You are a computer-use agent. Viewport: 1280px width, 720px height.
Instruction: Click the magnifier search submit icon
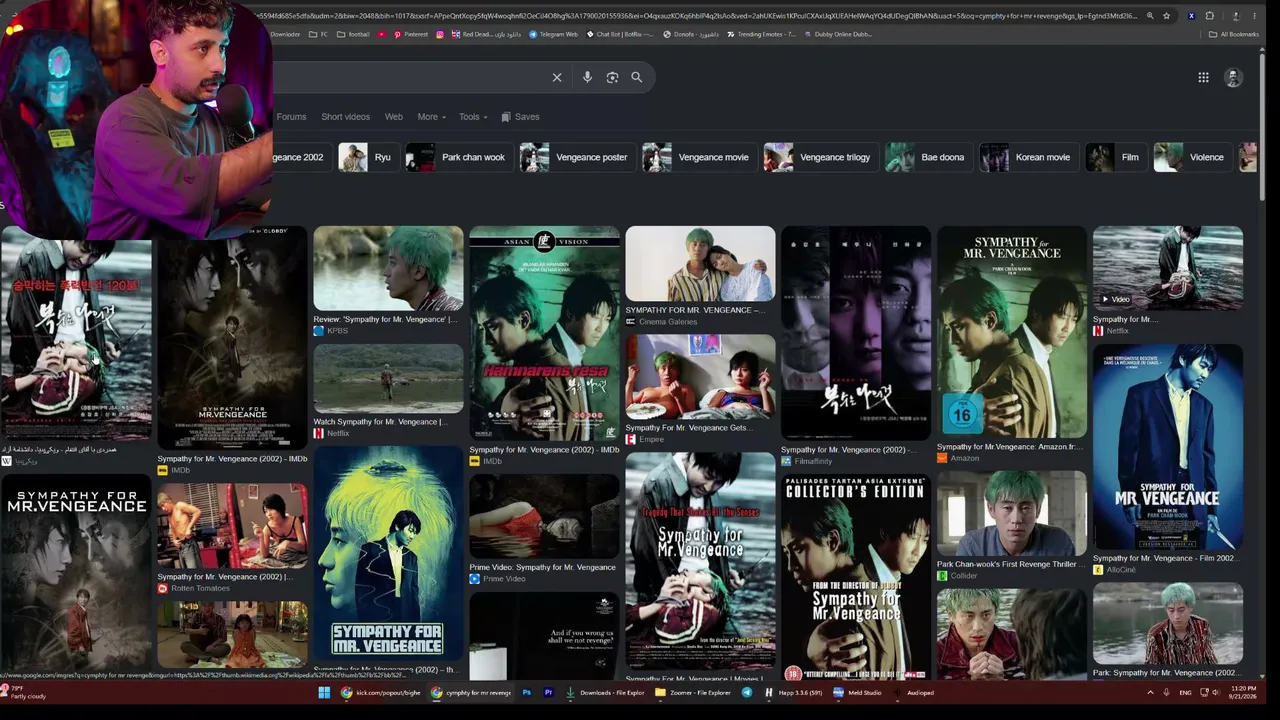(x=636, y=77)
